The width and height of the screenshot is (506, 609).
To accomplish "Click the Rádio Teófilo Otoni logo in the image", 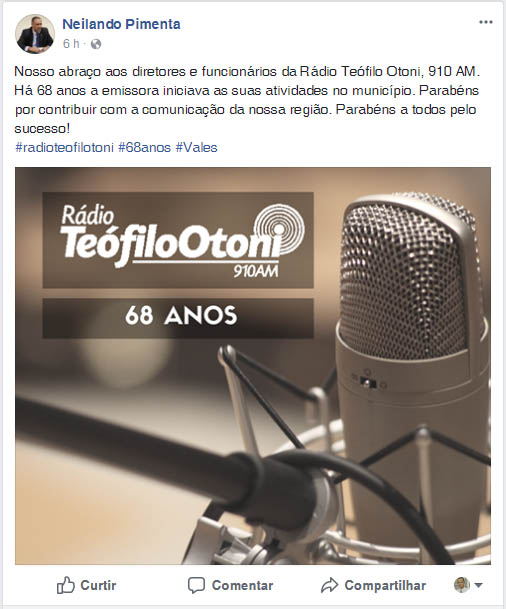I will pyautogui.click(x=178, y=240).
